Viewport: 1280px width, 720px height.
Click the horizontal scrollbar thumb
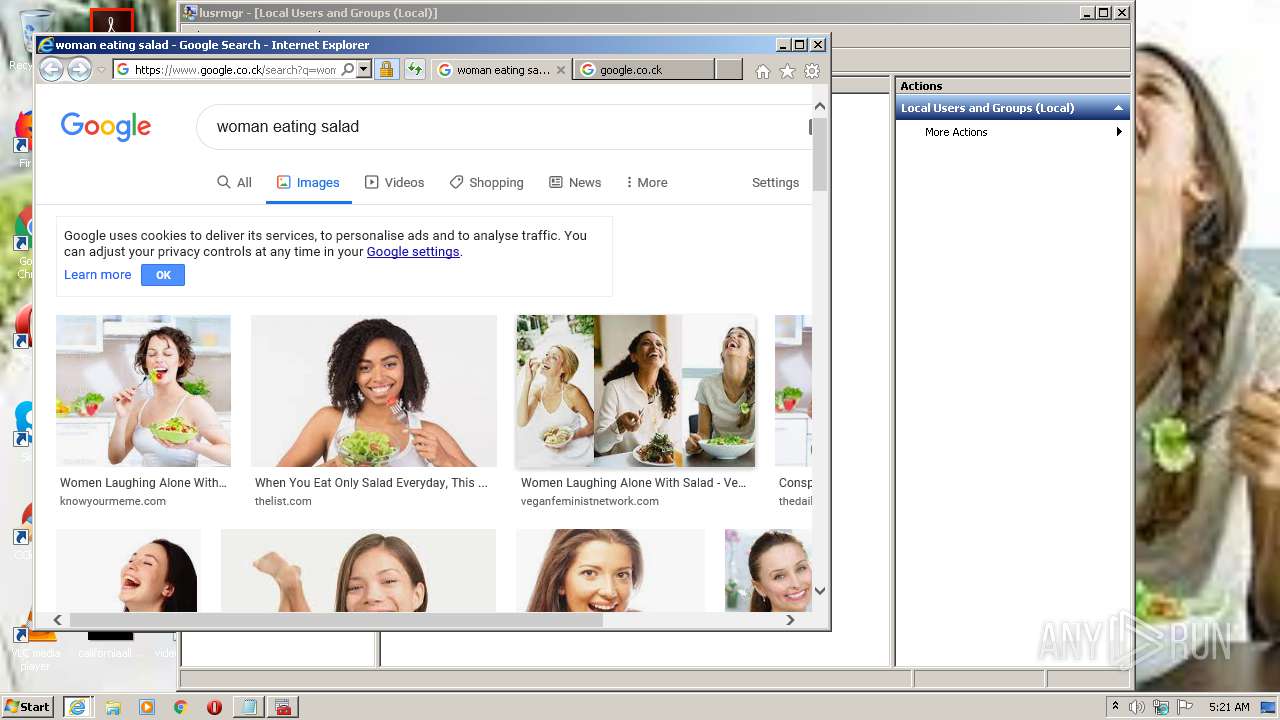pos(336,620)
